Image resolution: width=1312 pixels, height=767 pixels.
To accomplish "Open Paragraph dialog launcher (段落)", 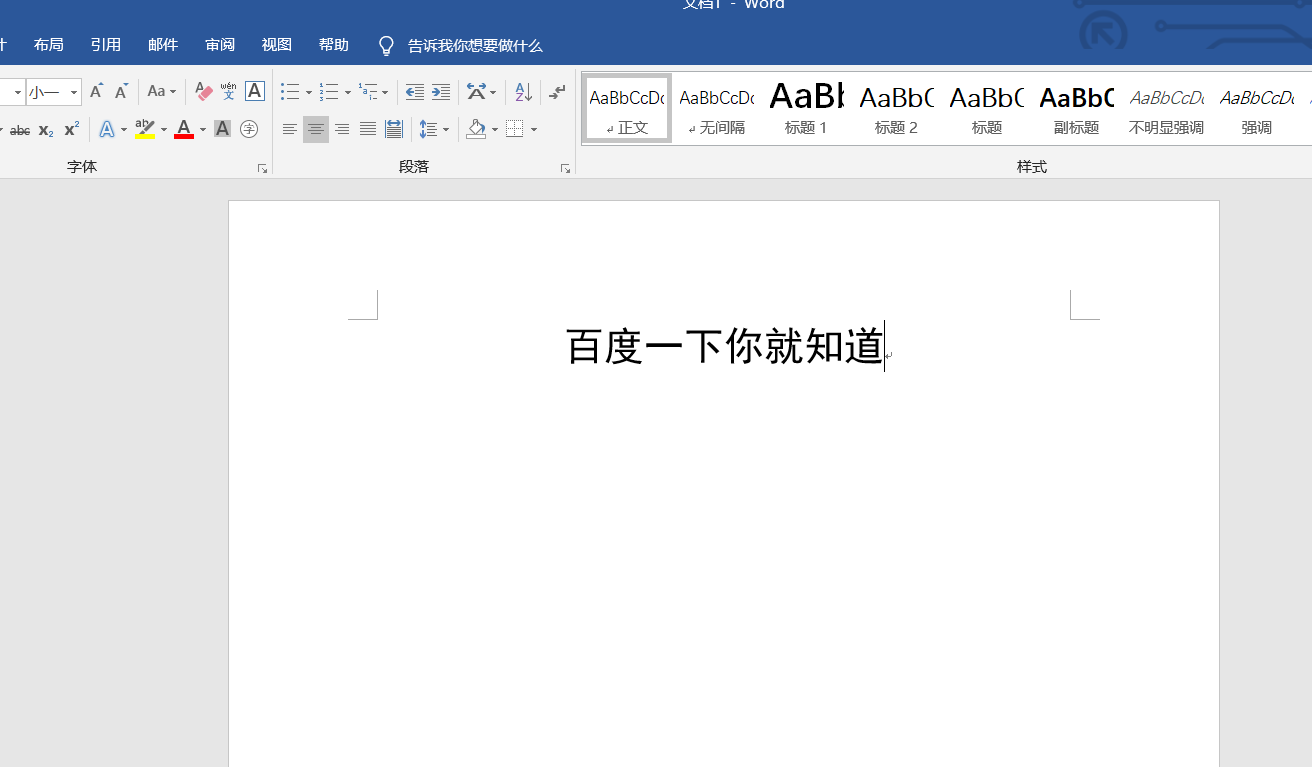I will point(565,169).
